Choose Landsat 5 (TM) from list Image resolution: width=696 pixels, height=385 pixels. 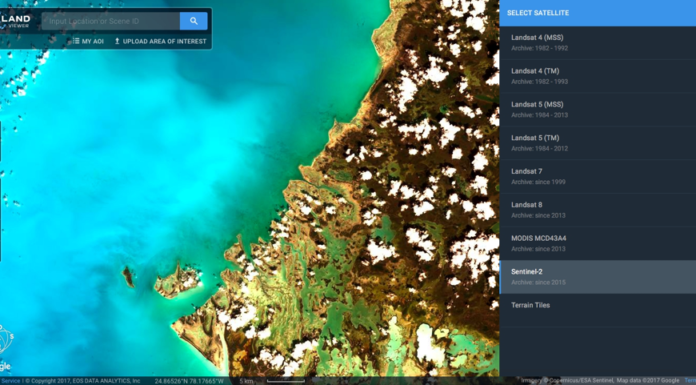597,143
